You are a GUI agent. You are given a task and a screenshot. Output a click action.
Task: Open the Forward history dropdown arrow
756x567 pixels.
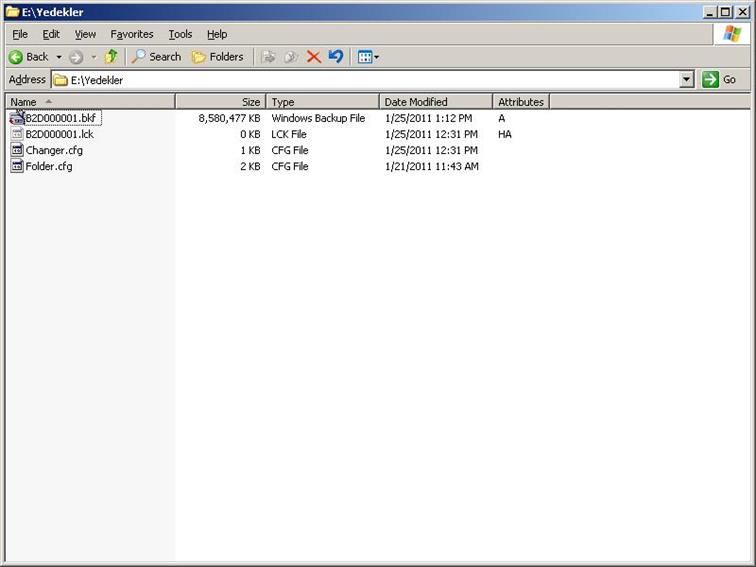[94, 57]
